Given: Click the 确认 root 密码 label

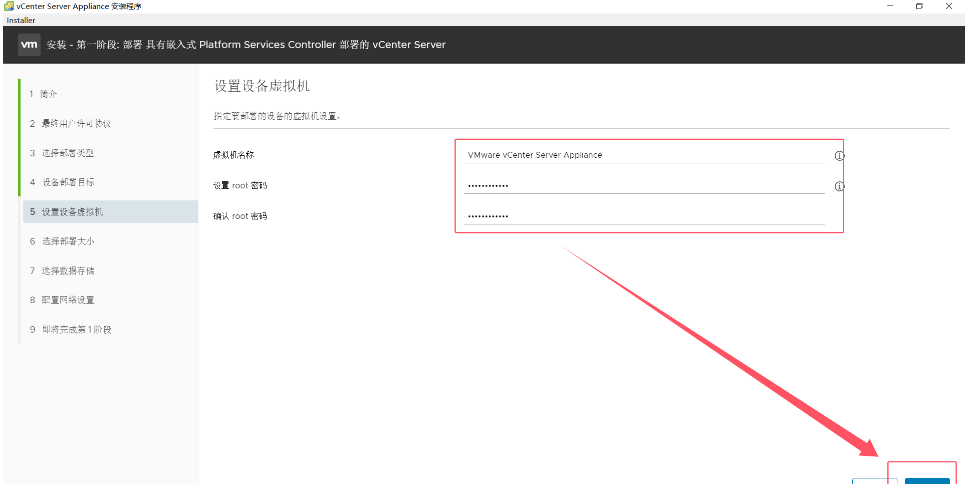Looking at the screenshot, I should (240, 216).
